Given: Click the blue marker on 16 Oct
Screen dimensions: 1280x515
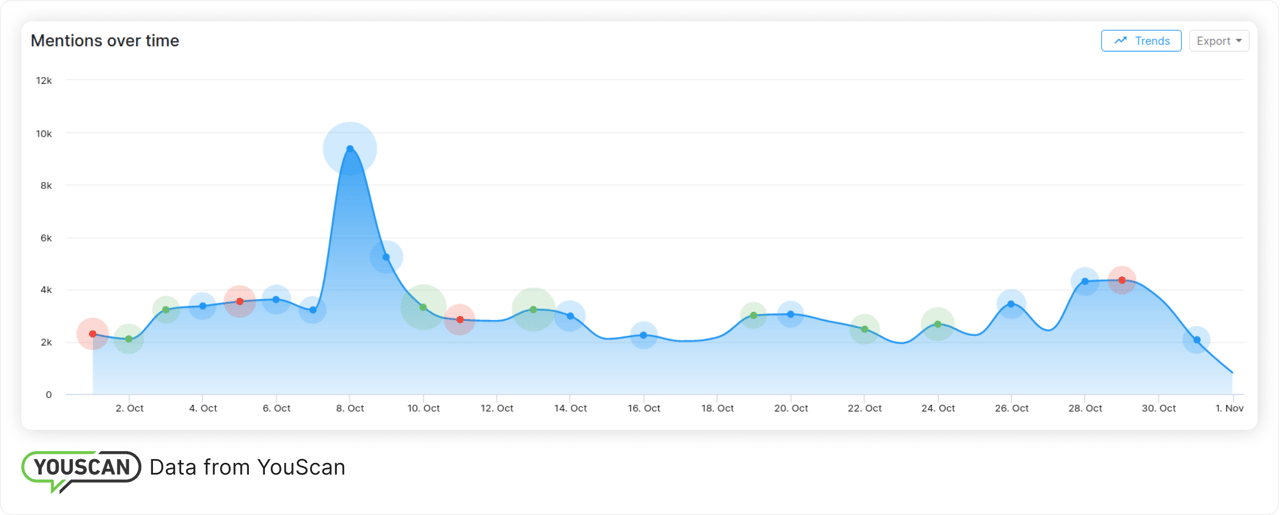Looking at the screenshot, I should (x=644, y=335).
